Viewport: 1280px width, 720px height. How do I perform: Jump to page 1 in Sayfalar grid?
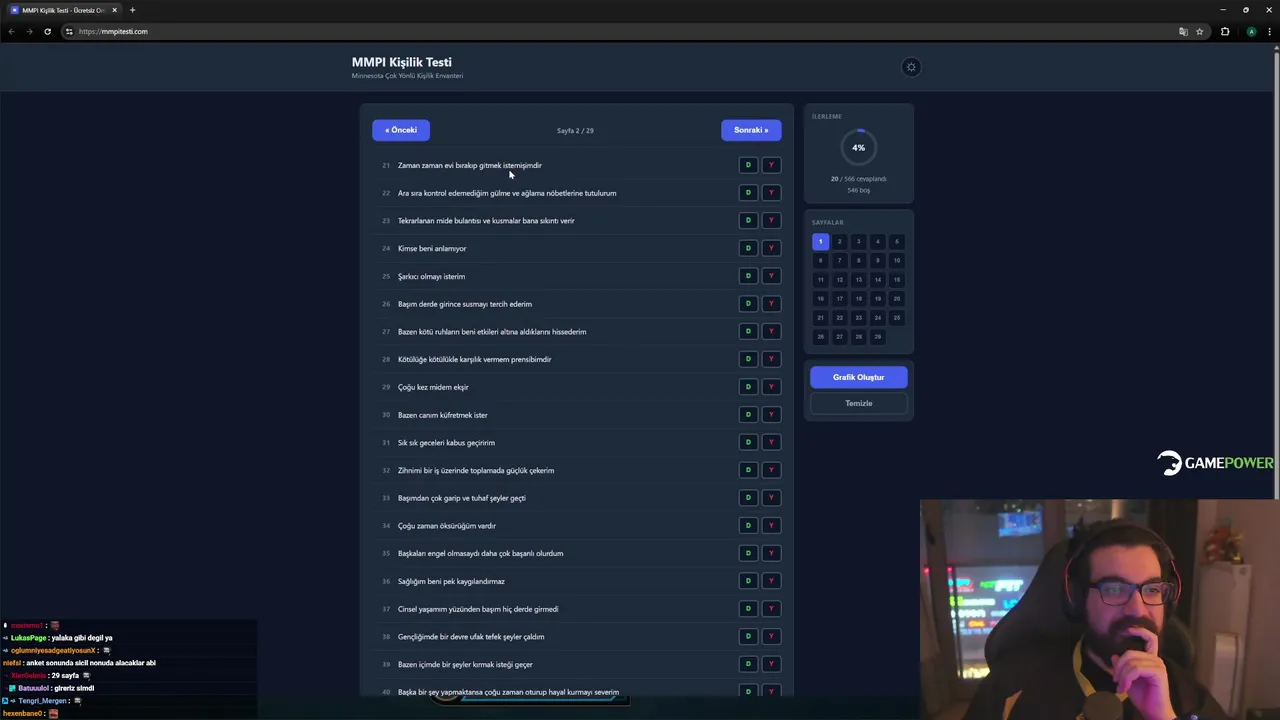[x=820, y=241]
